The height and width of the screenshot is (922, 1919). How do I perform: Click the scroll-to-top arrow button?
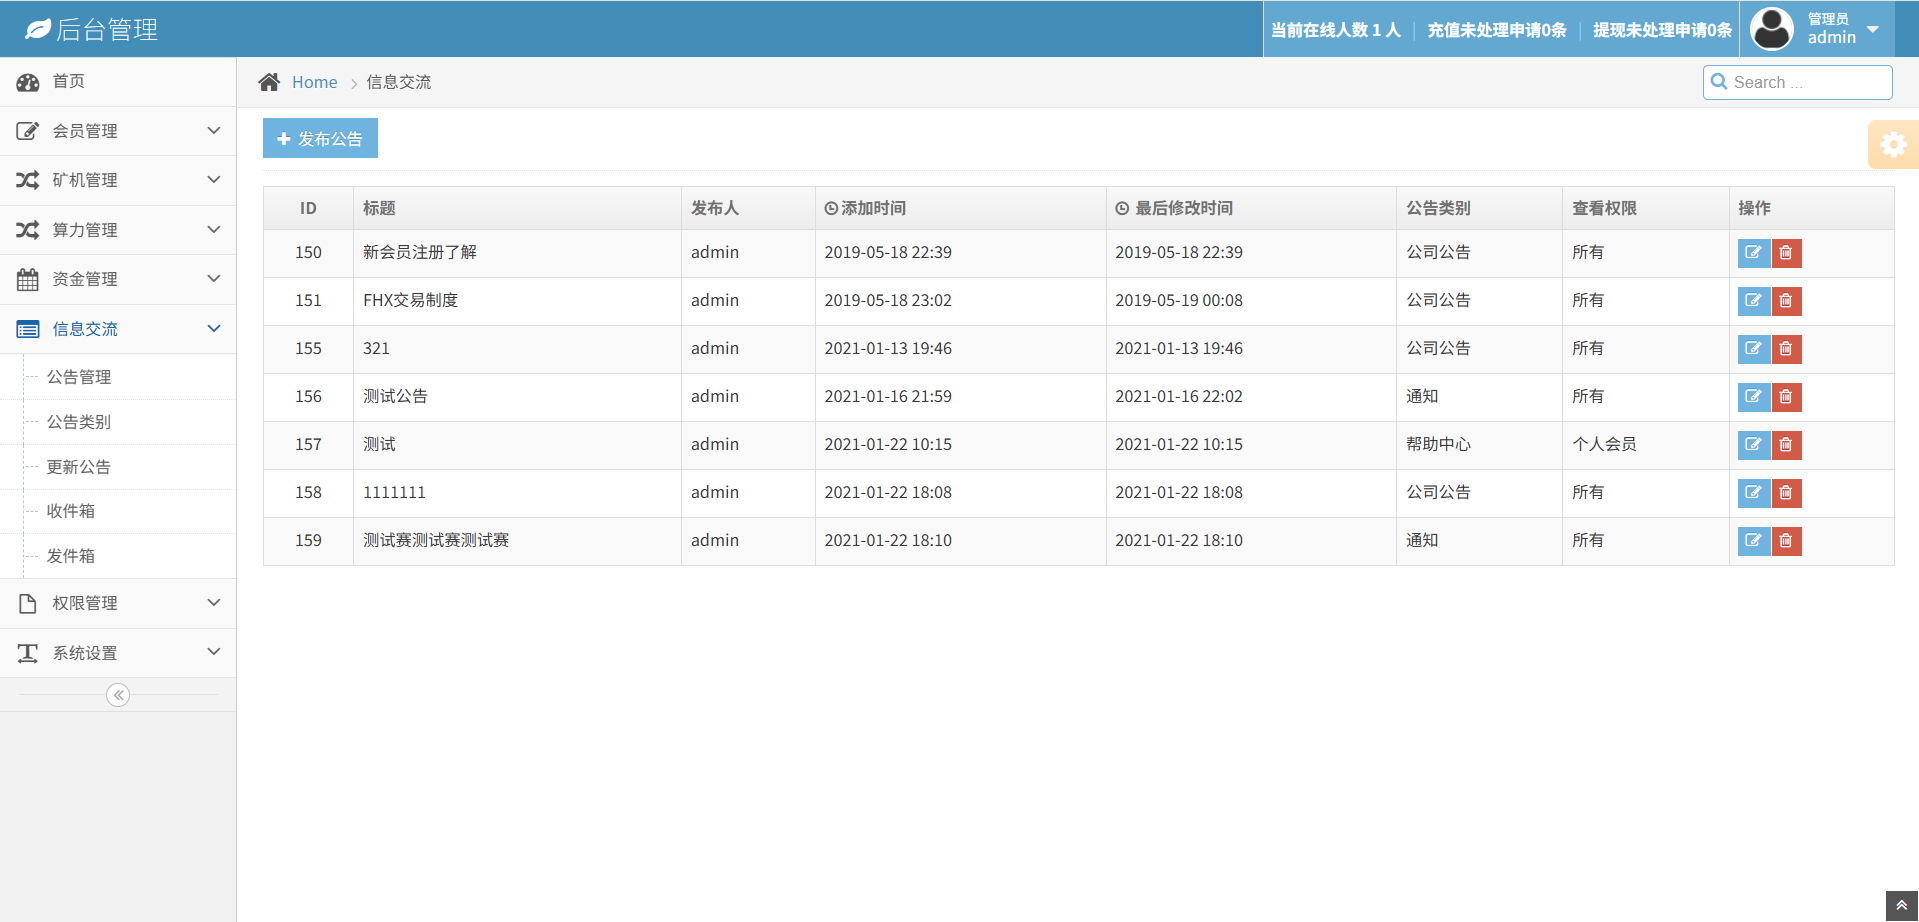coord(1901,905)
